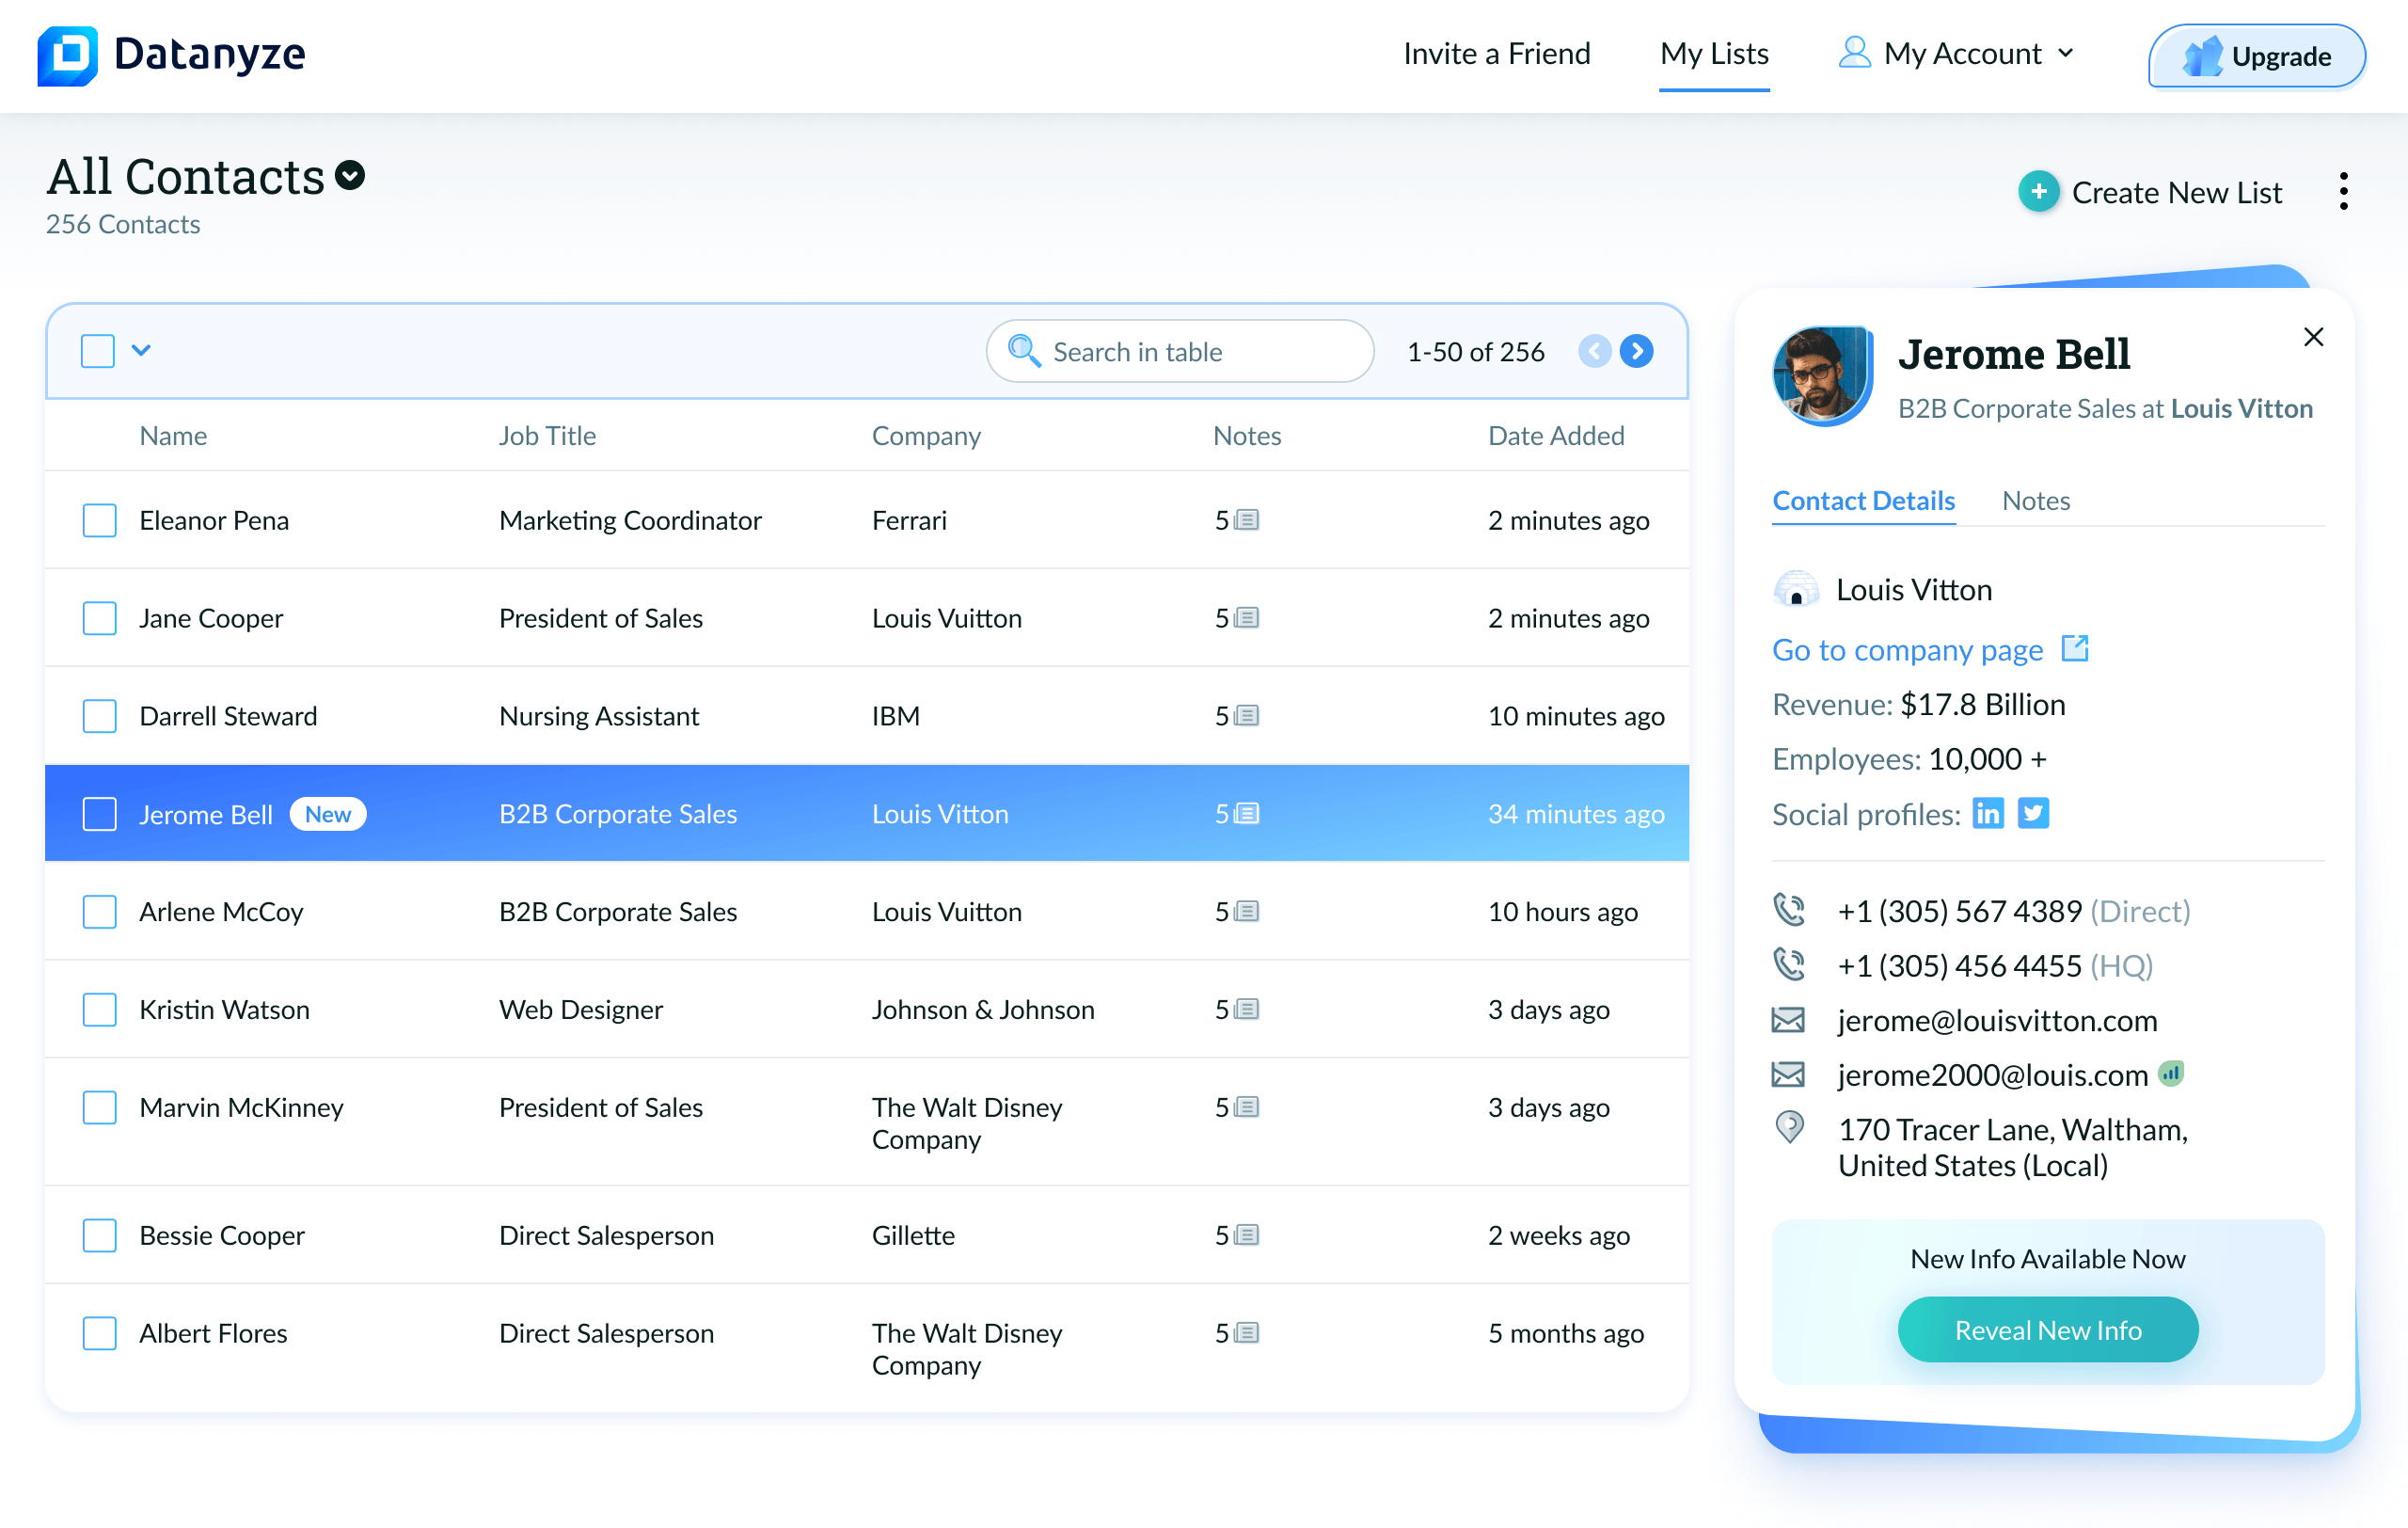Click the Search in table field
Screen dimensions: 2408x1528
(1180, 351)
